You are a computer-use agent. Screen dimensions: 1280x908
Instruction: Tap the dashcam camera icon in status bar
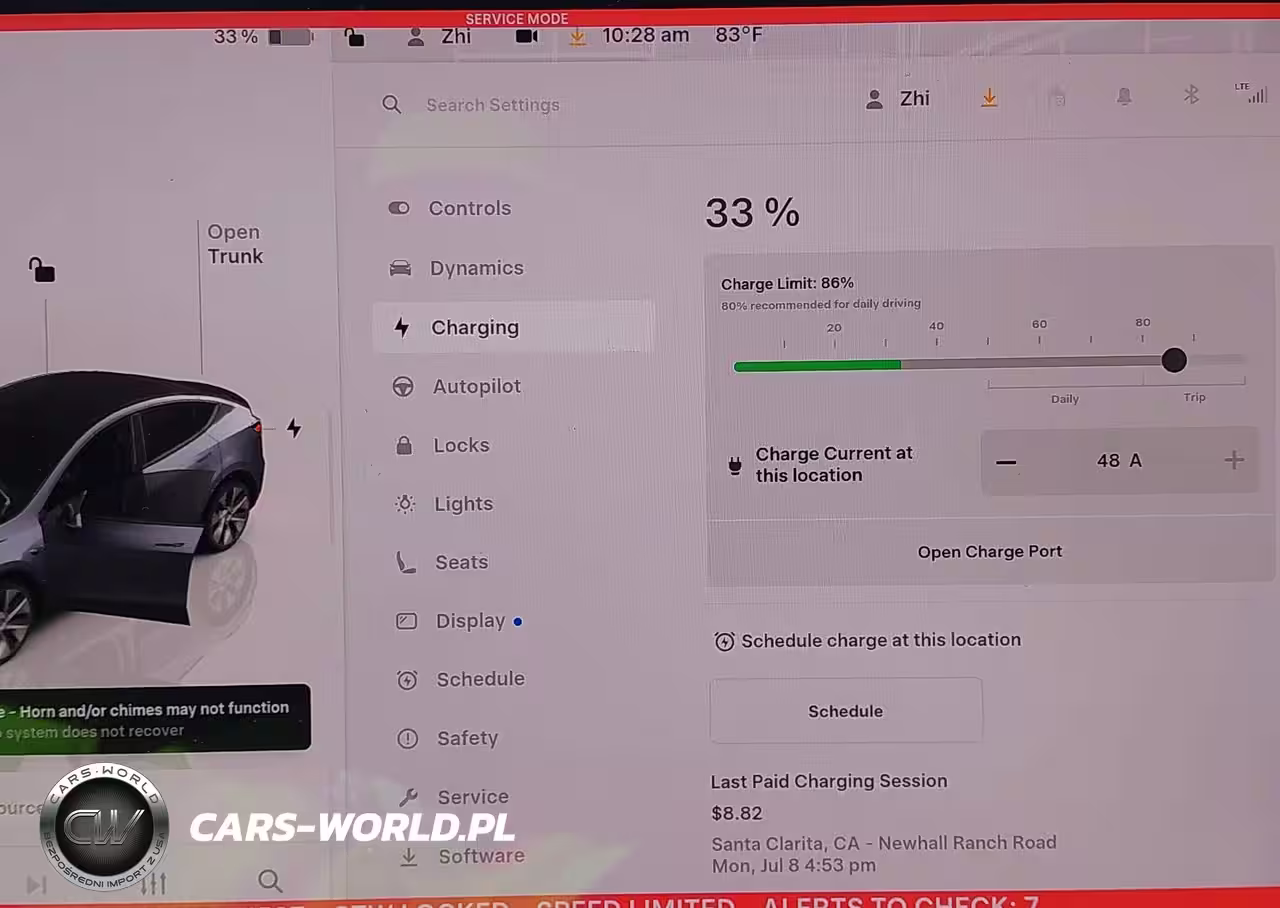[526, 36]
